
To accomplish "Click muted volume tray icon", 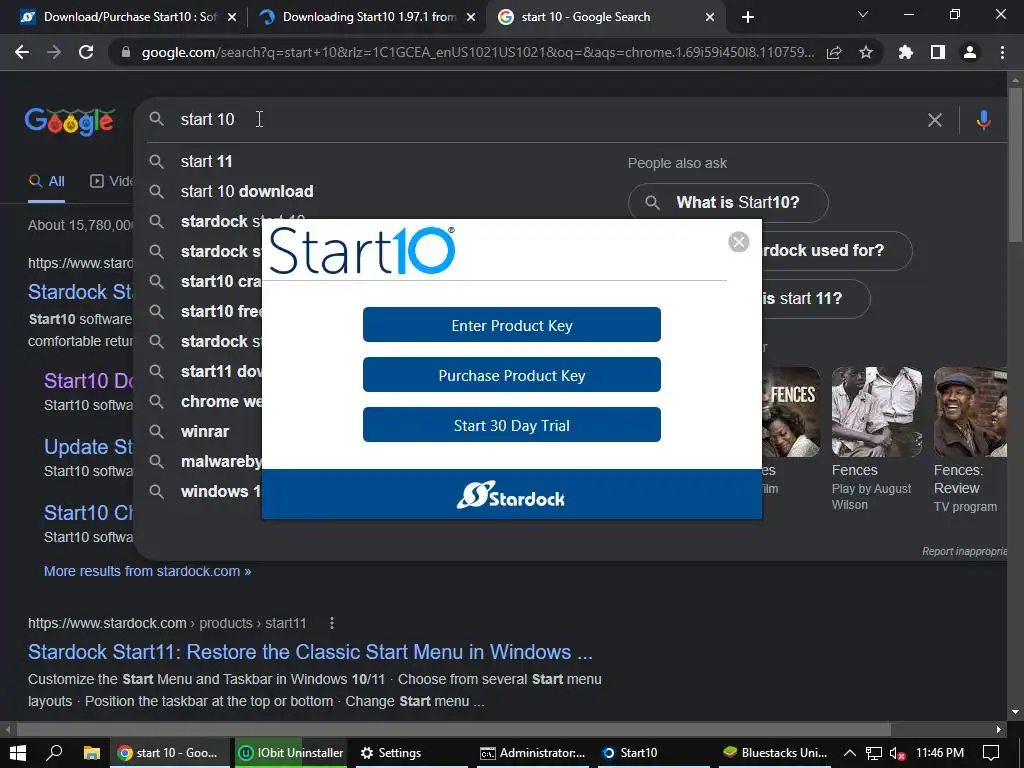I will 897,754.
